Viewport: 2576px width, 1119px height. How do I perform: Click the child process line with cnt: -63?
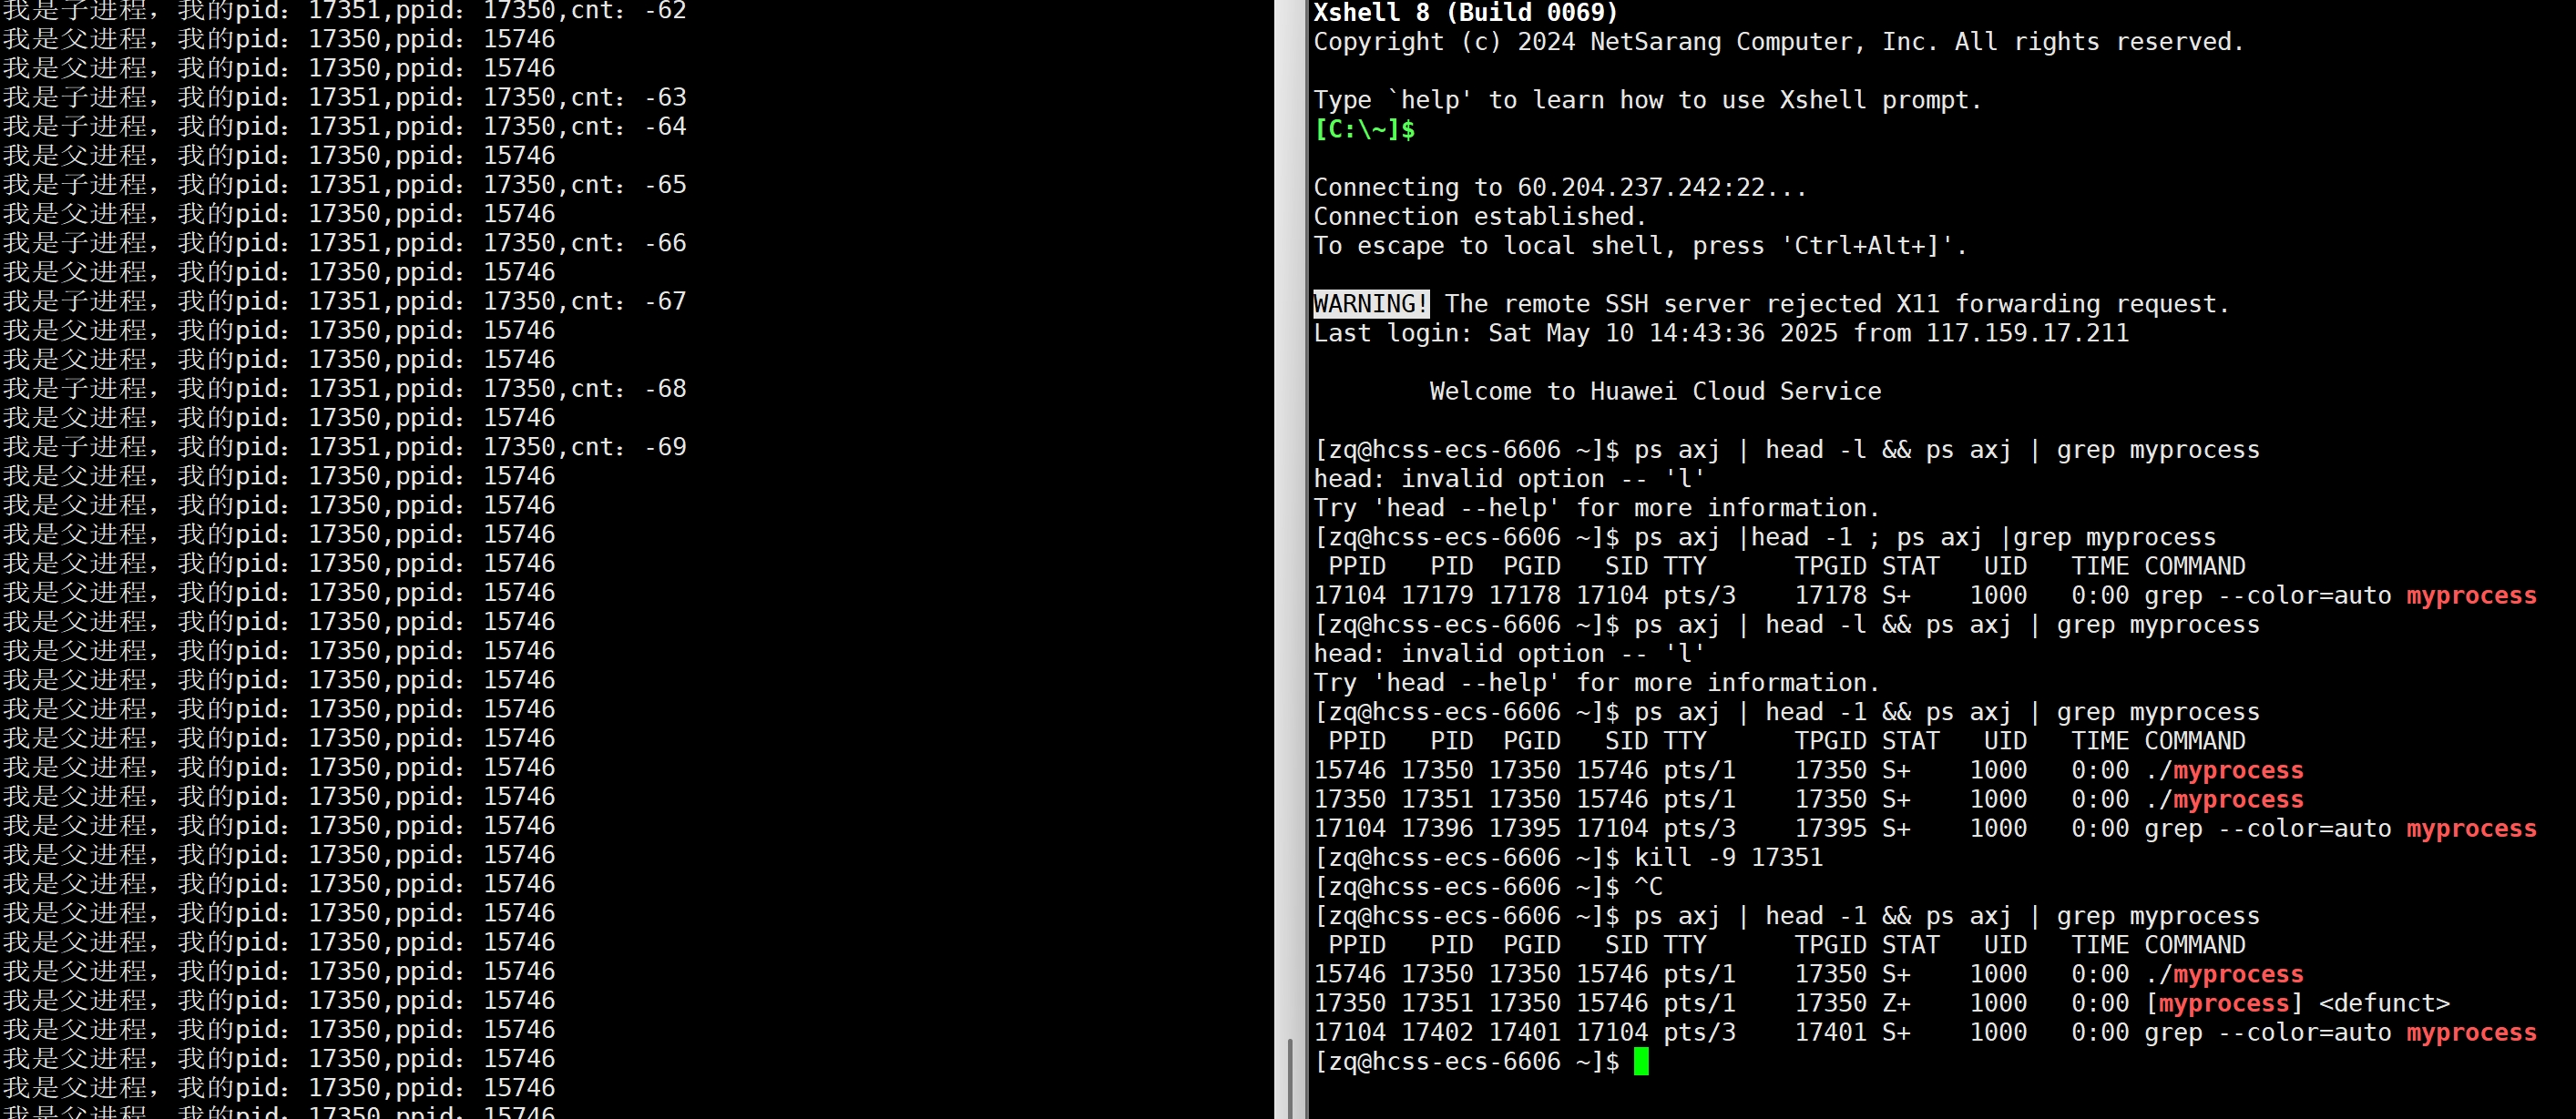click(x=345, y=97)
